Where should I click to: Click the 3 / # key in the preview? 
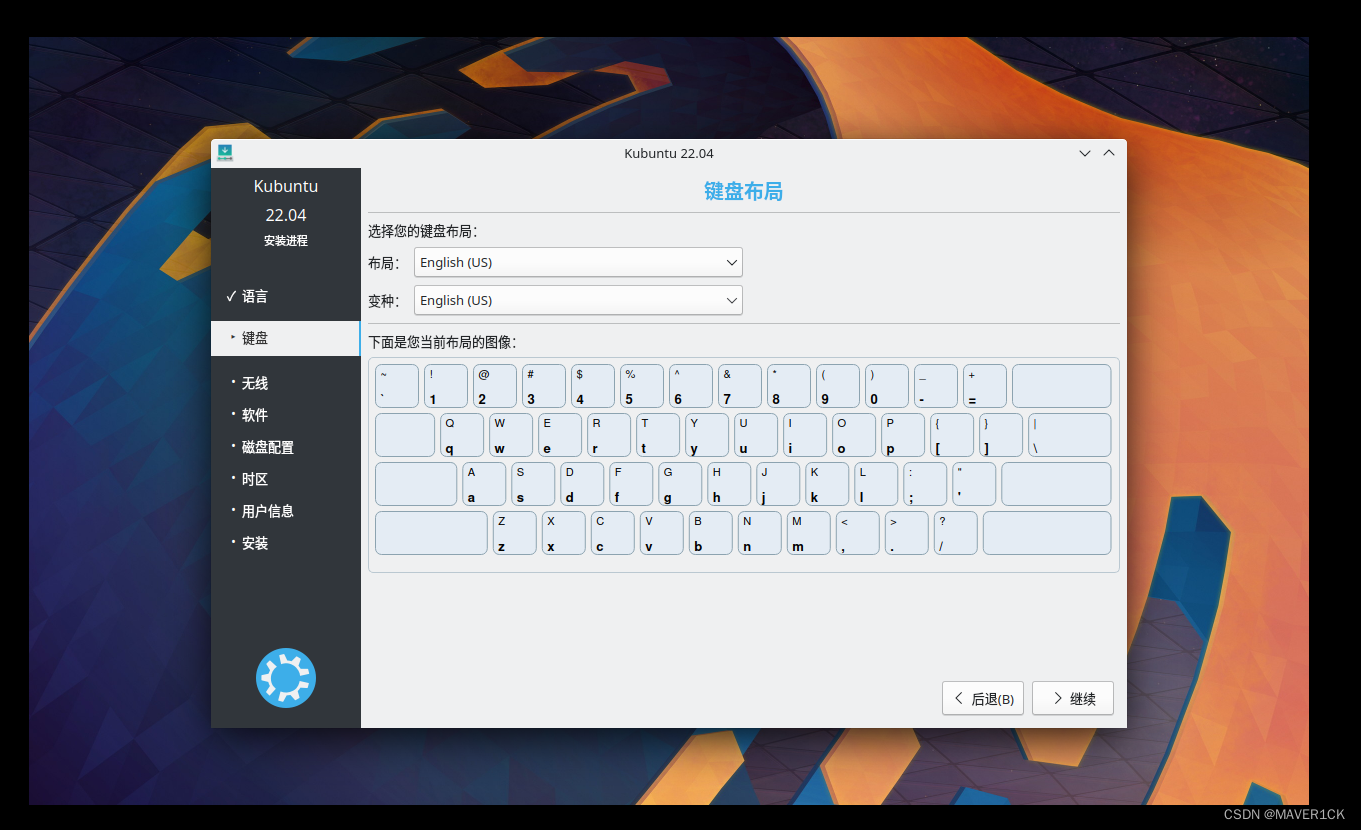tap(544, 386)
